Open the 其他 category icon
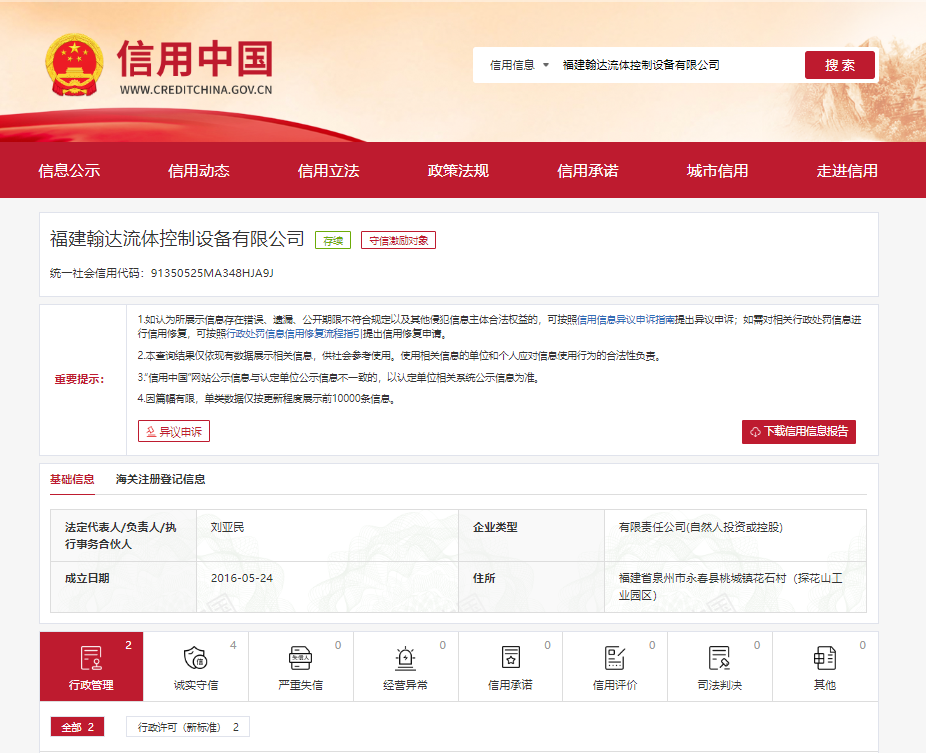926x753 pixels. (x=824, y=658)
